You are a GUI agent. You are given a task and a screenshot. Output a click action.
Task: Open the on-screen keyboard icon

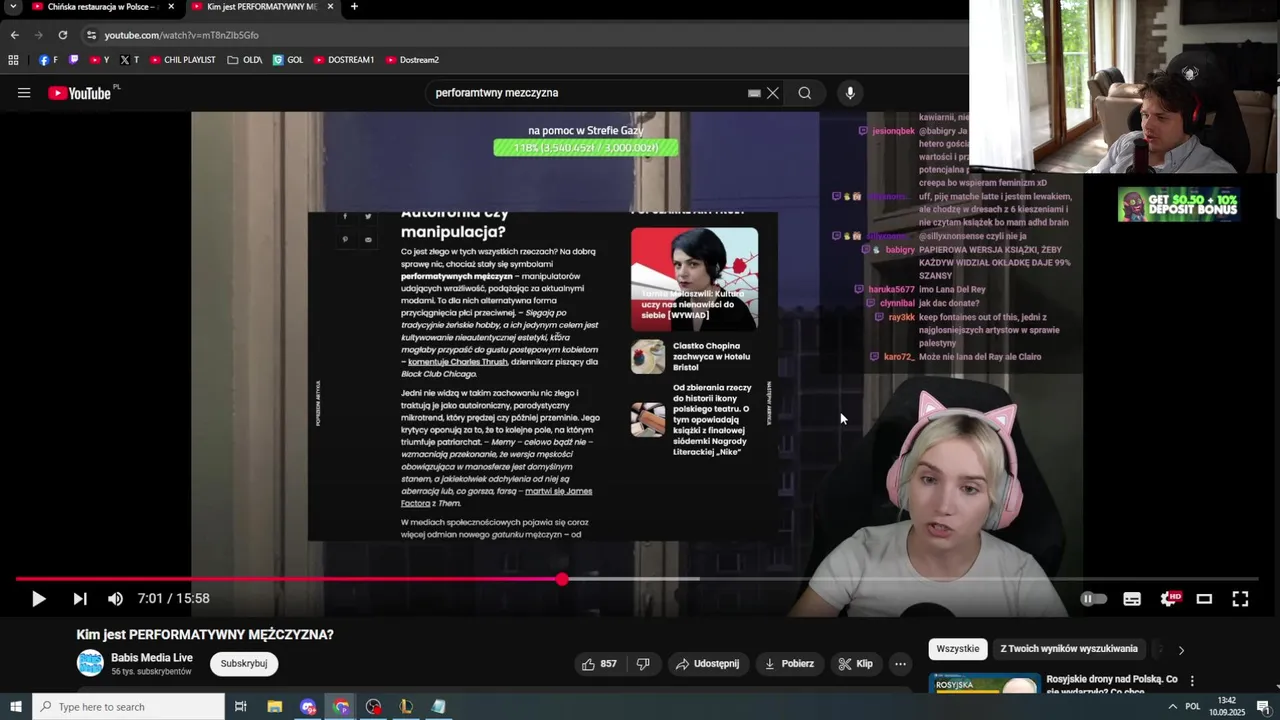[754, 93]
